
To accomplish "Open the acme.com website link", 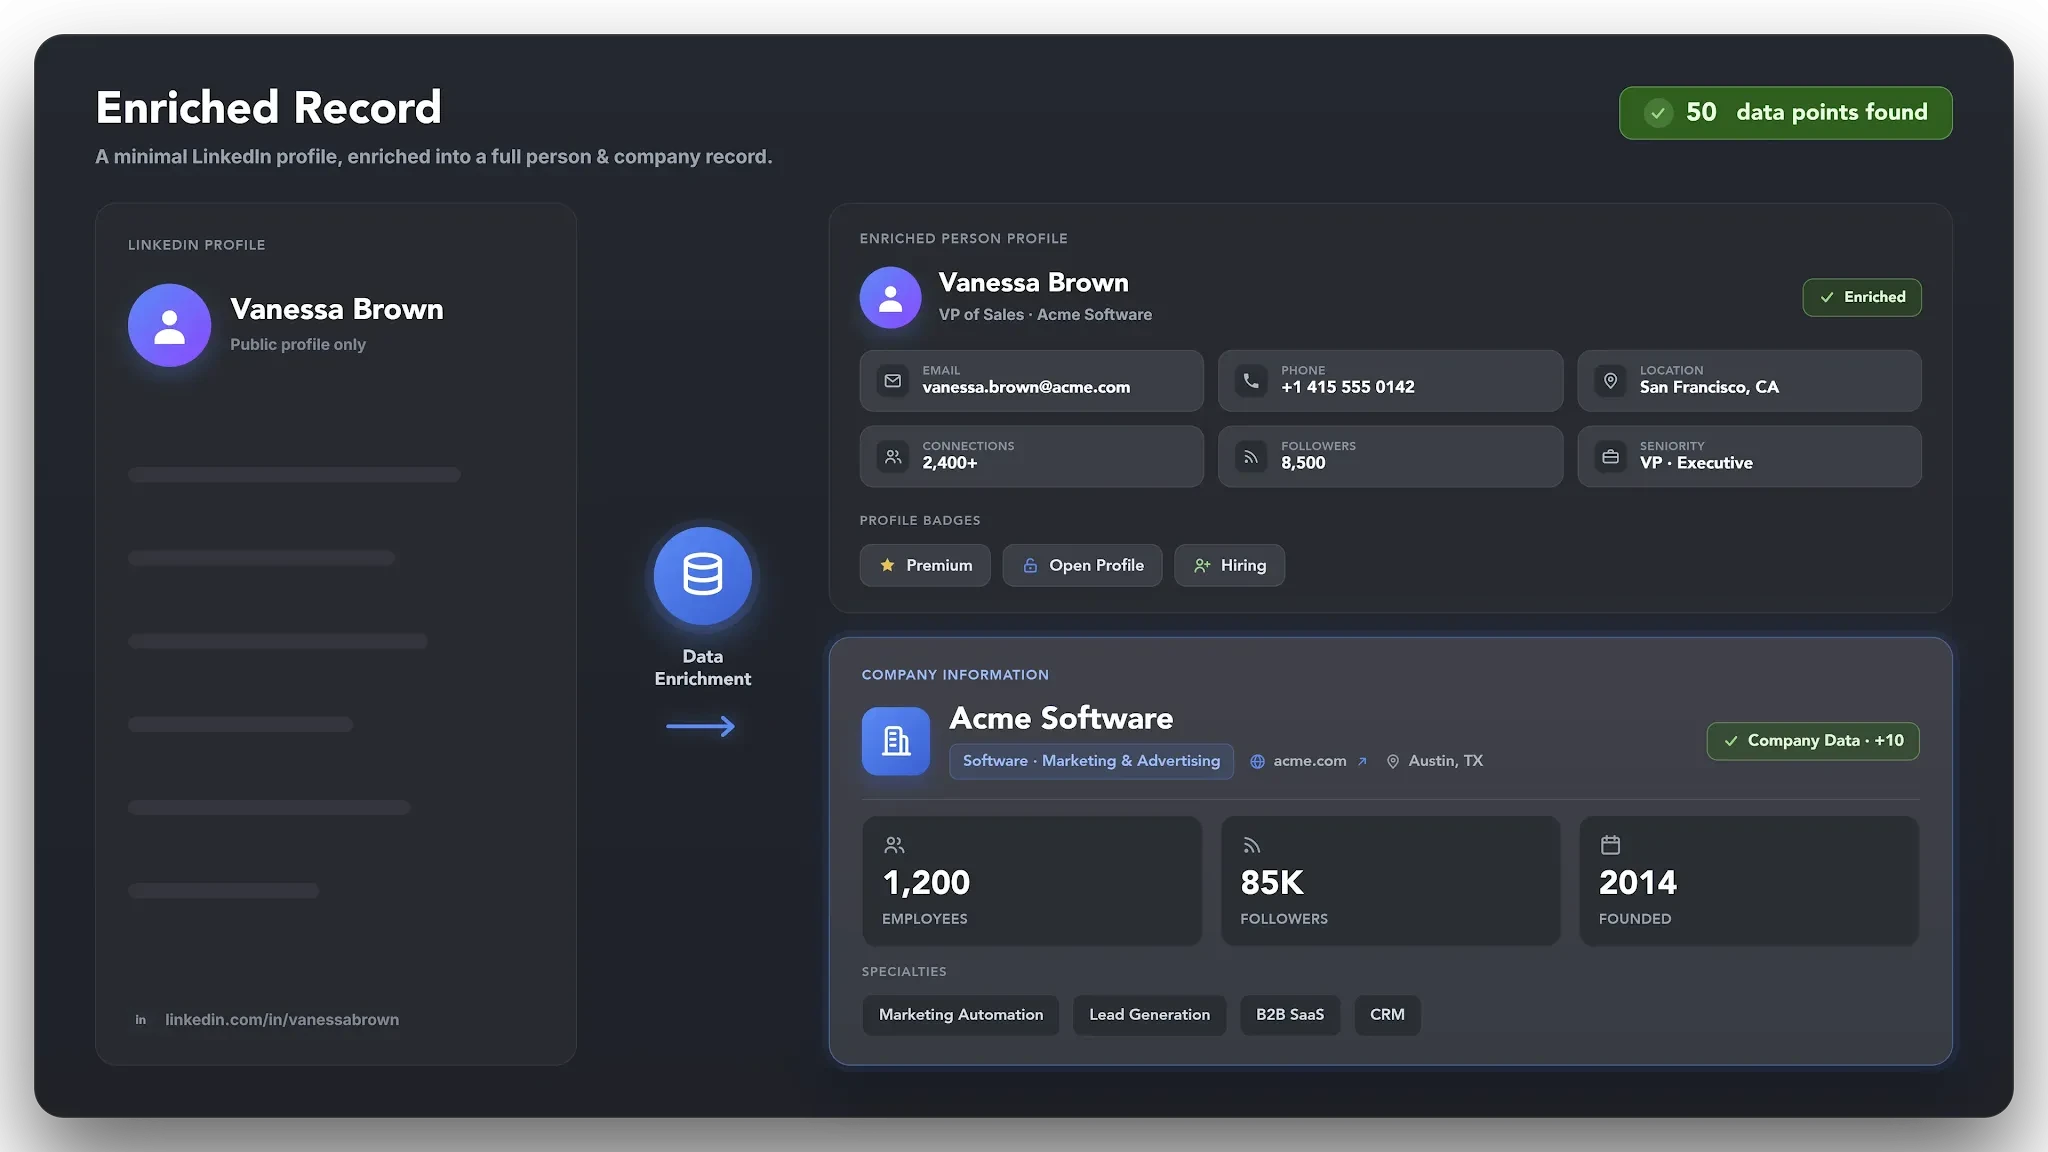I will tap(1310, 761).
